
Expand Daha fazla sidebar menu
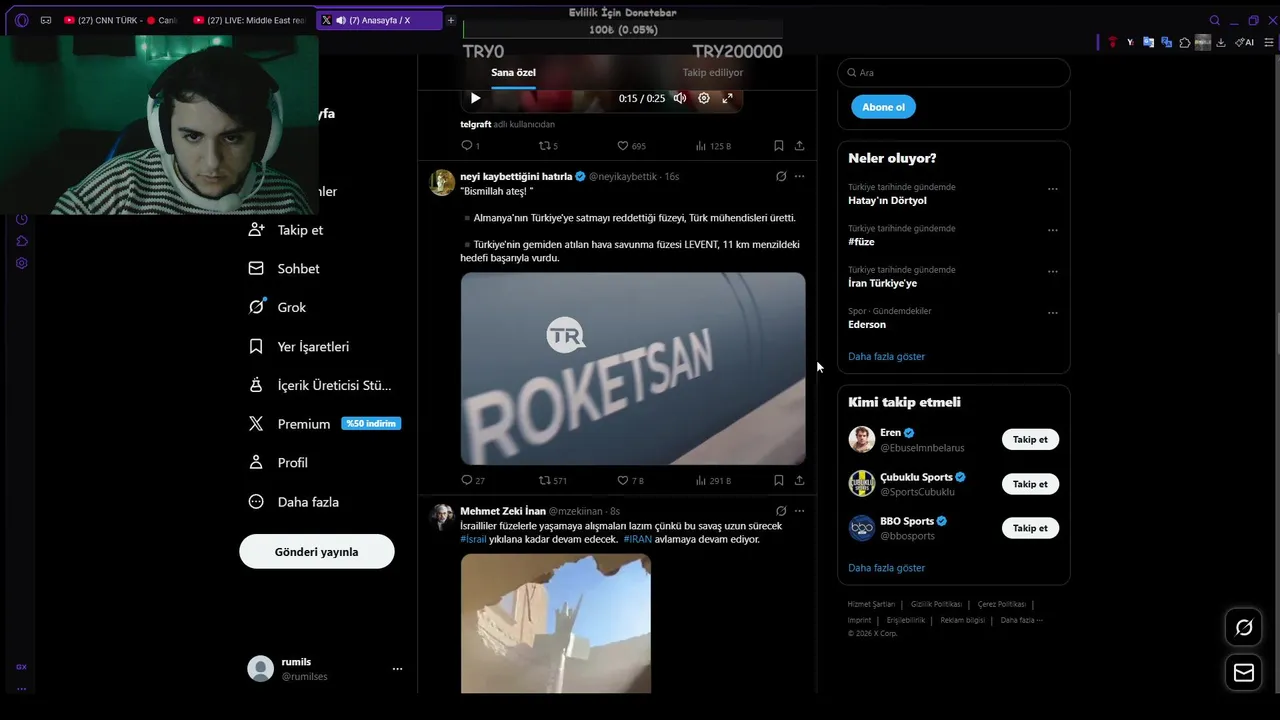click(x=294, y=502)
